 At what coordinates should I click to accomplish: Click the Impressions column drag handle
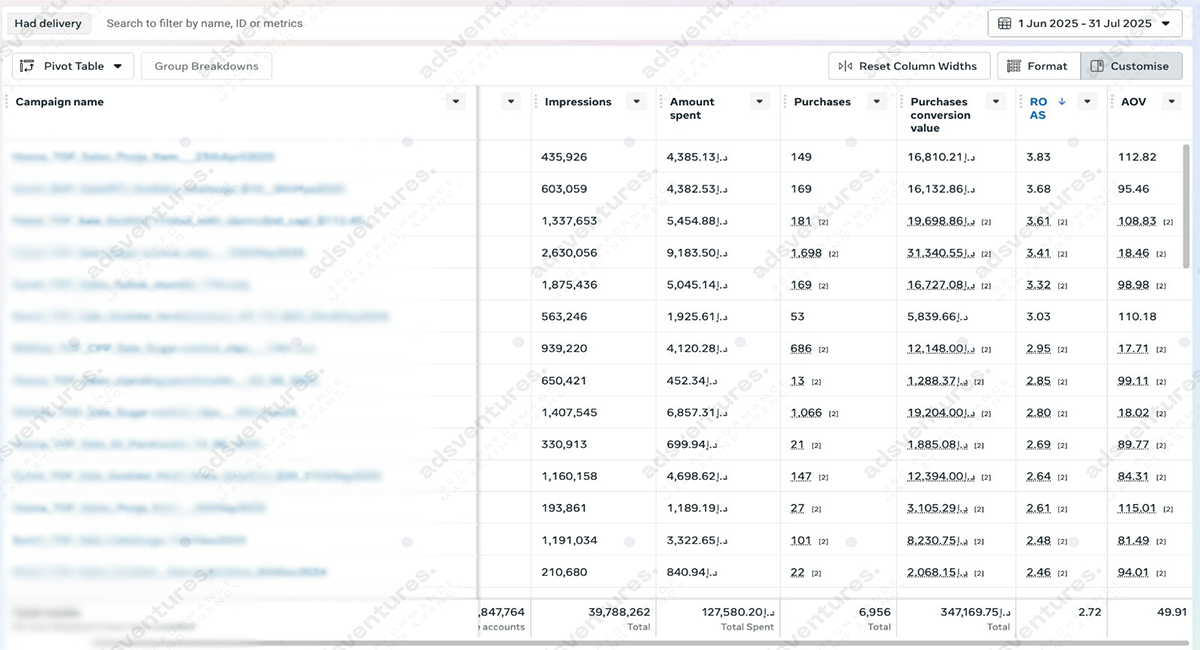click(x=537, y=102)
